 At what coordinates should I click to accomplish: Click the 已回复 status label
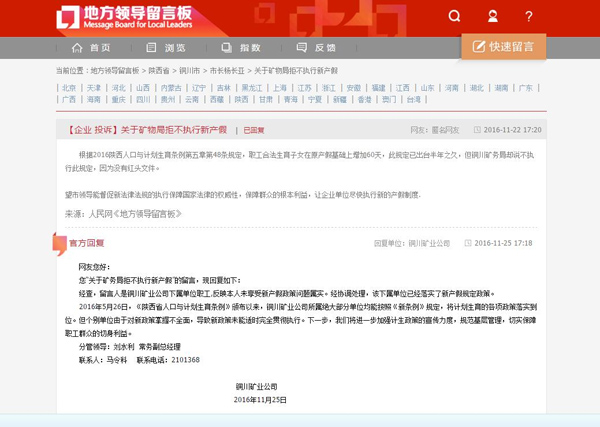pos(254,130)
